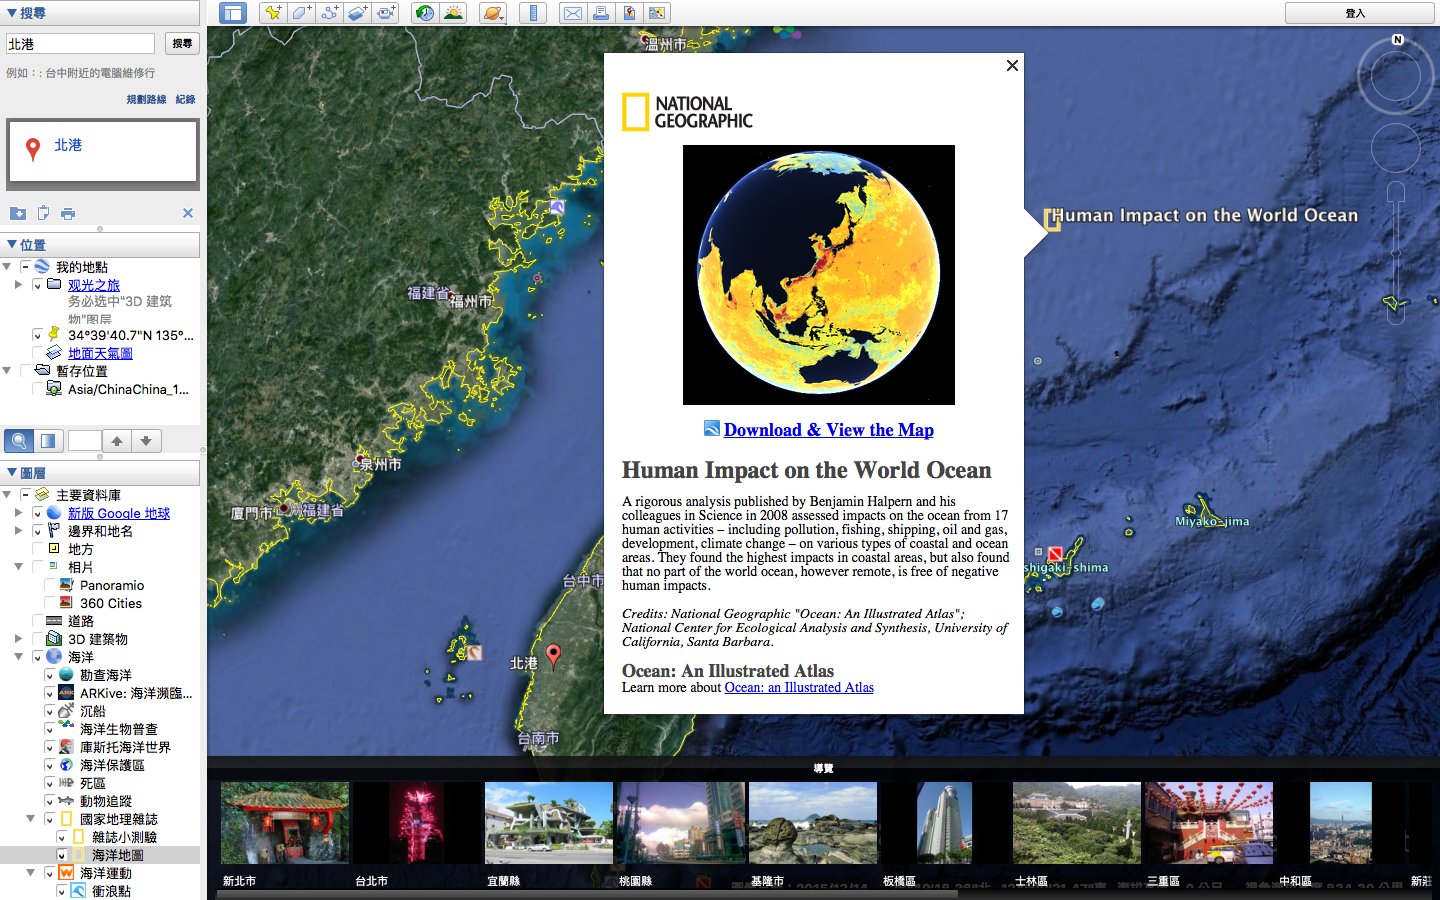The width and height of the screenshot is (1440, 900).
Task: Collapse the 暫存位置 folder
Action: point(7,371)
